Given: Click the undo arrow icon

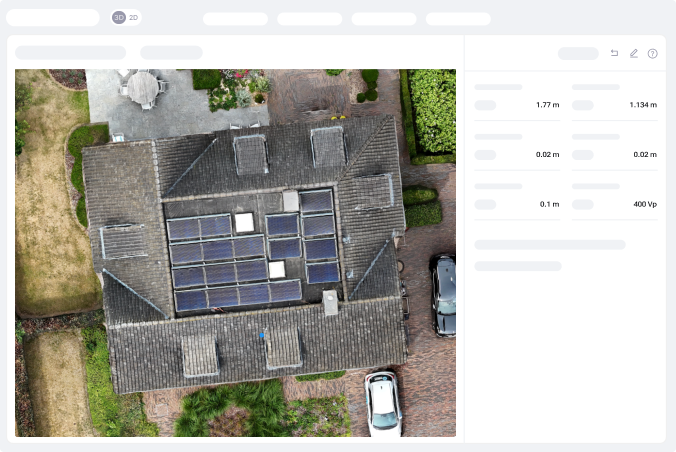Looking at the screenshot, I should tap(614, 53).
